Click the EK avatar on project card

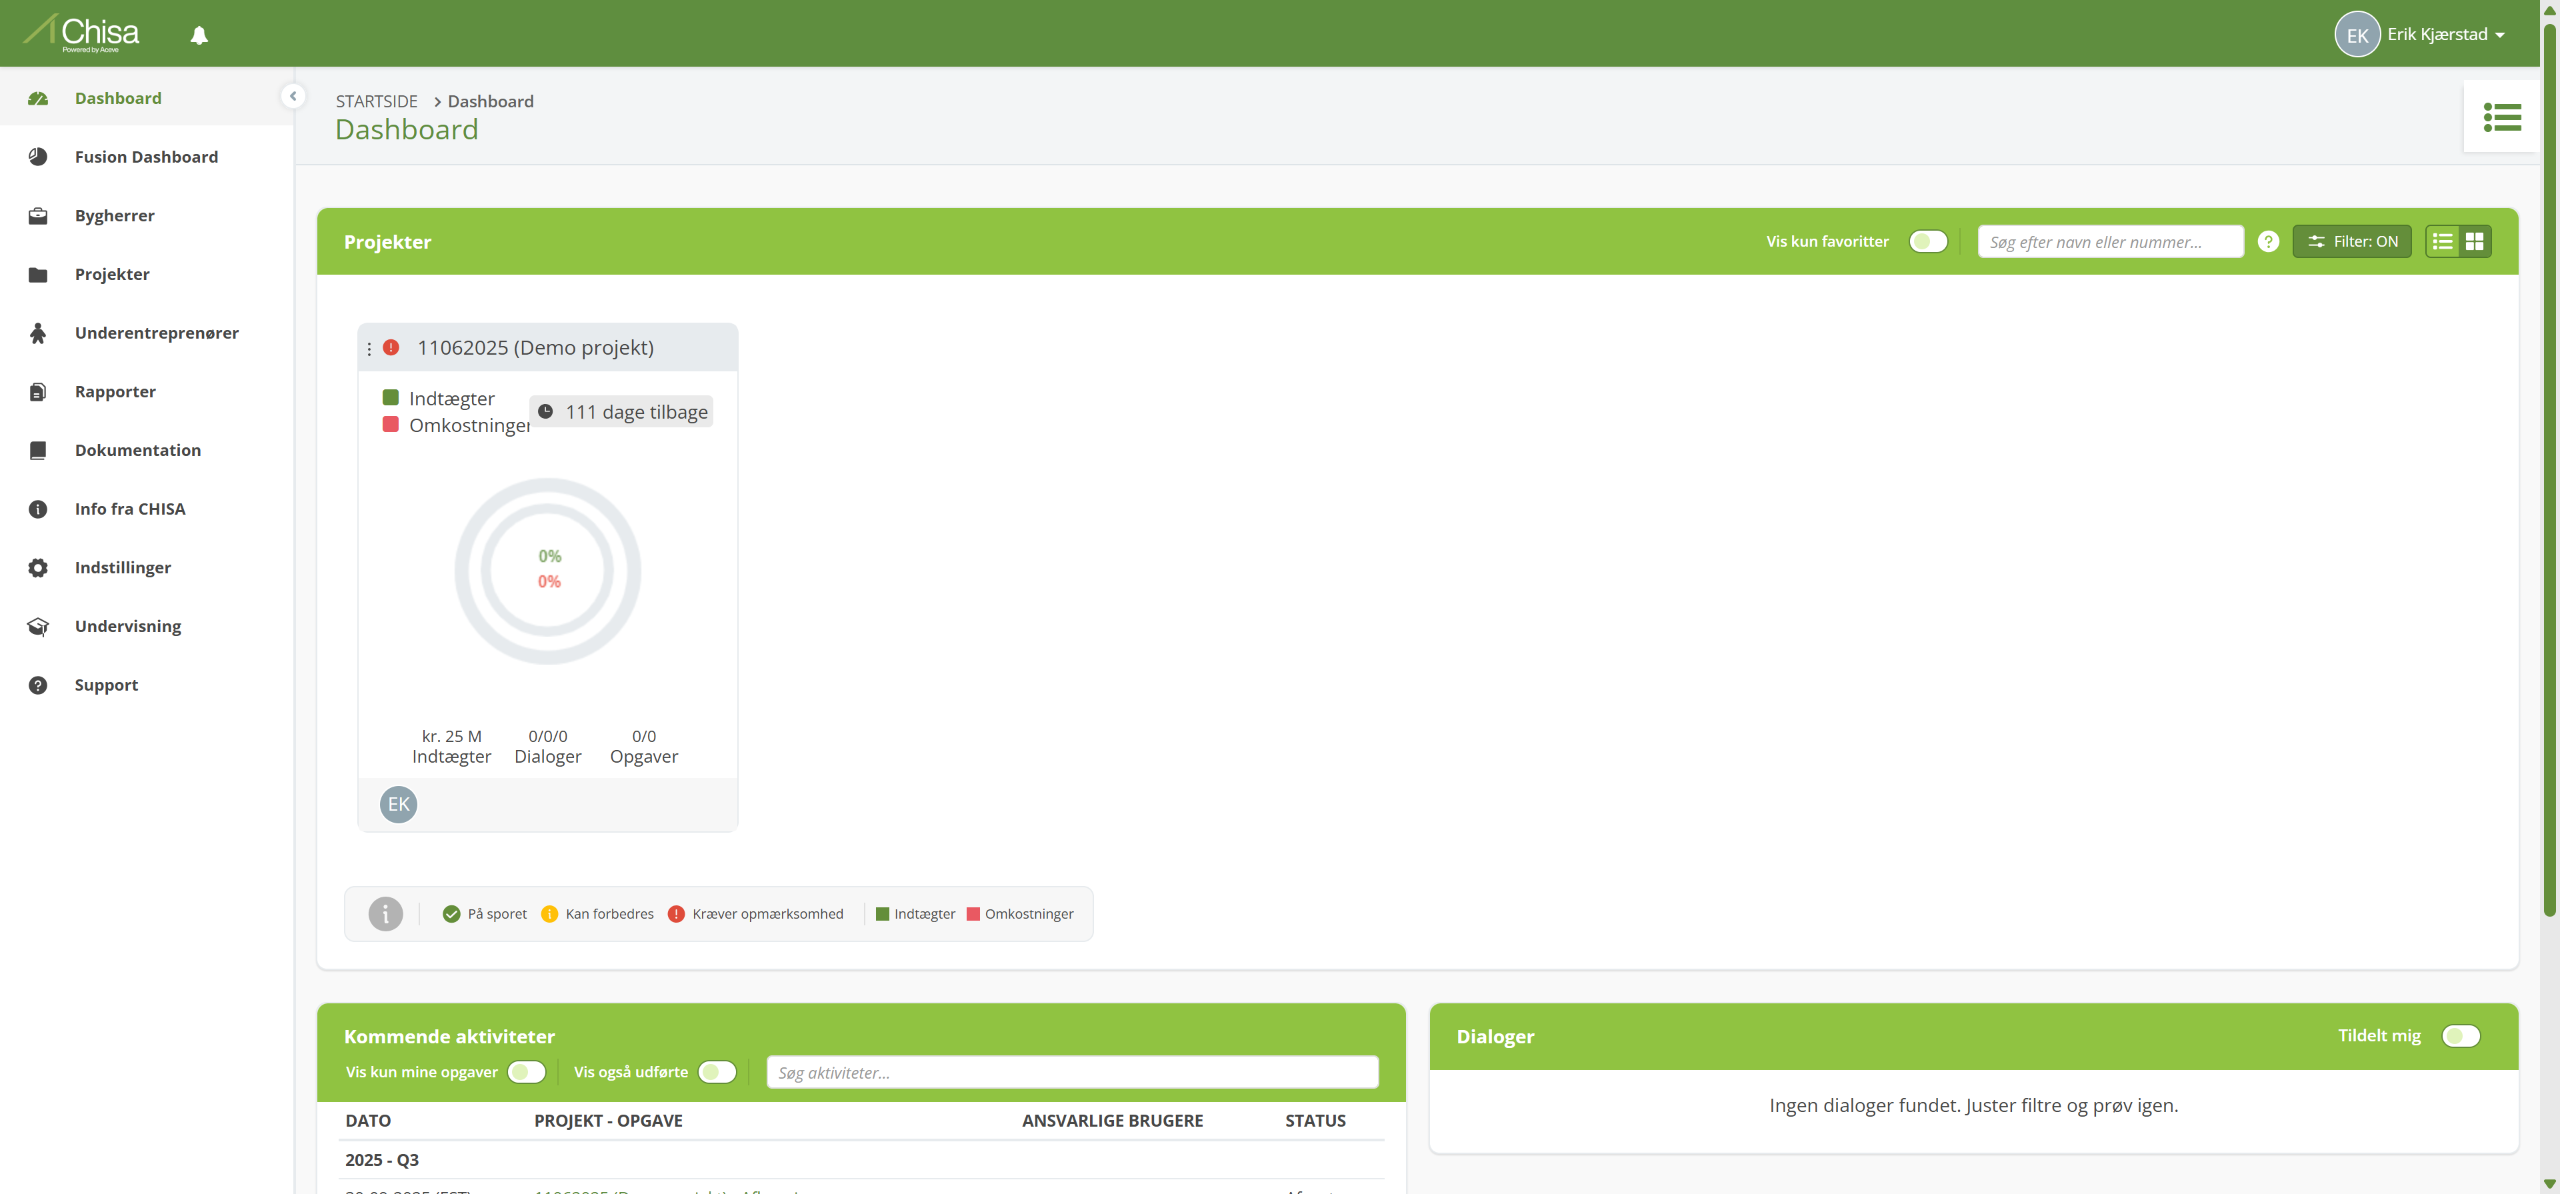point(398,804)
